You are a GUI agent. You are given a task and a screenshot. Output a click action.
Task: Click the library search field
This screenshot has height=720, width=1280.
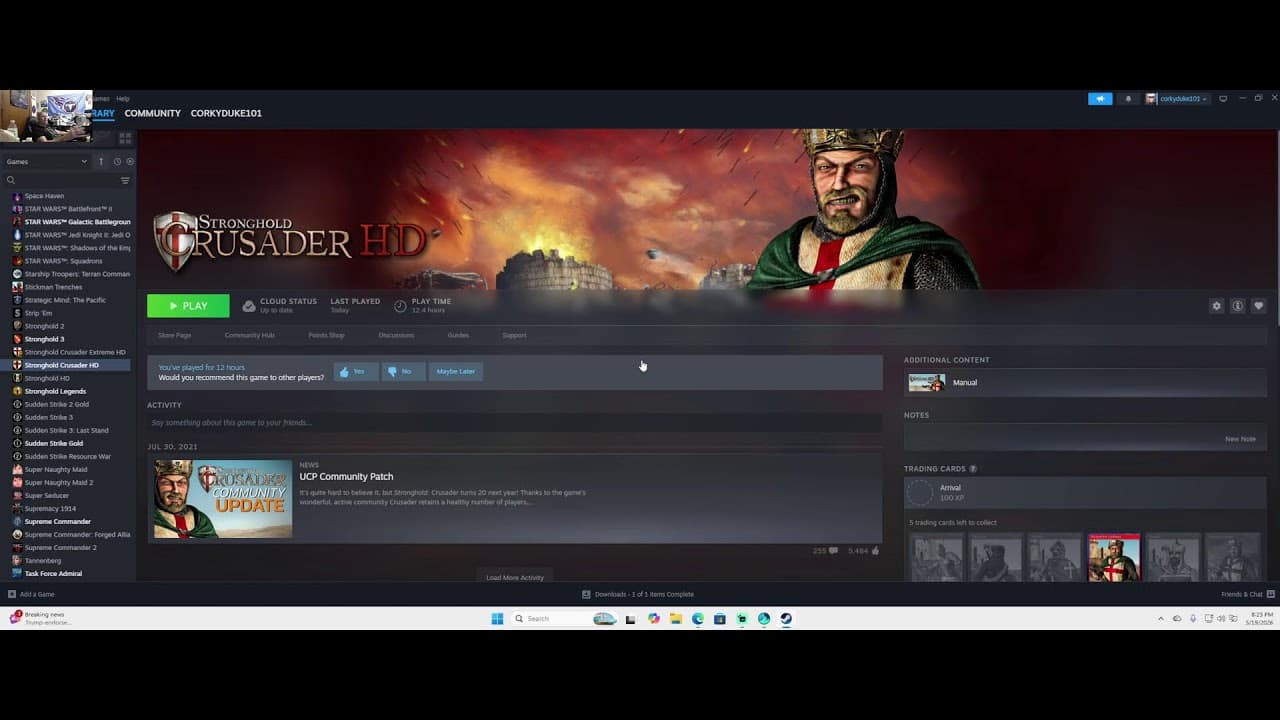coord(60,180)
